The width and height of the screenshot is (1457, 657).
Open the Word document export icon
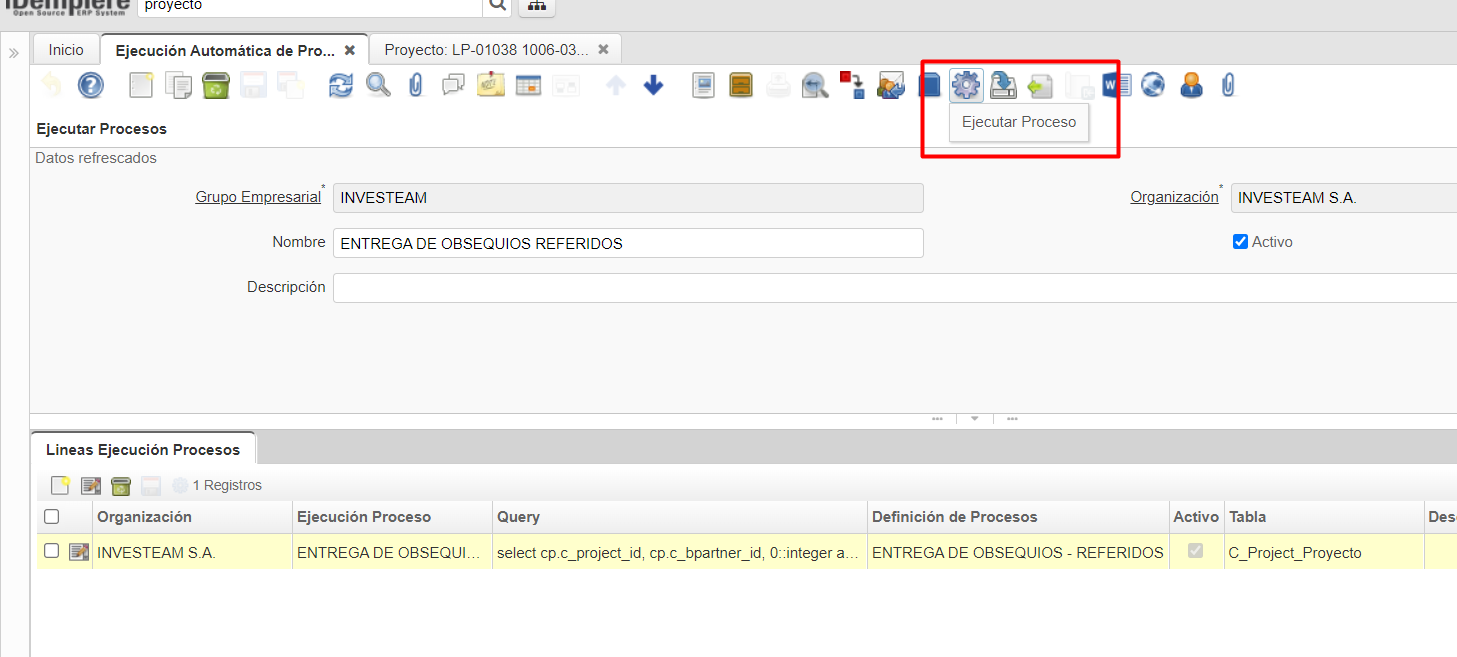(x=1115, y=86)
